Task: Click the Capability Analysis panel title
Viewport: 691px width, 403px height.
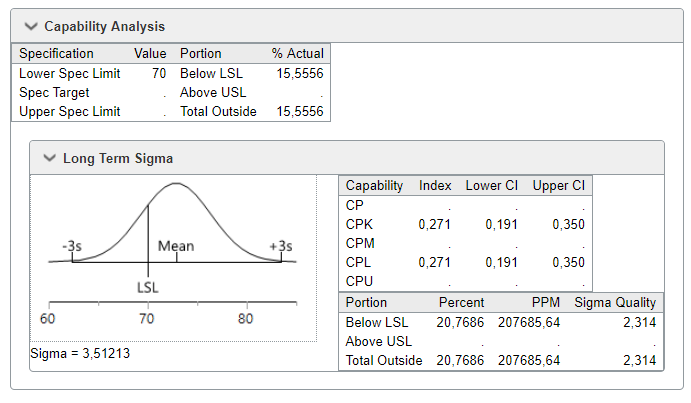Action: [104, 27]
